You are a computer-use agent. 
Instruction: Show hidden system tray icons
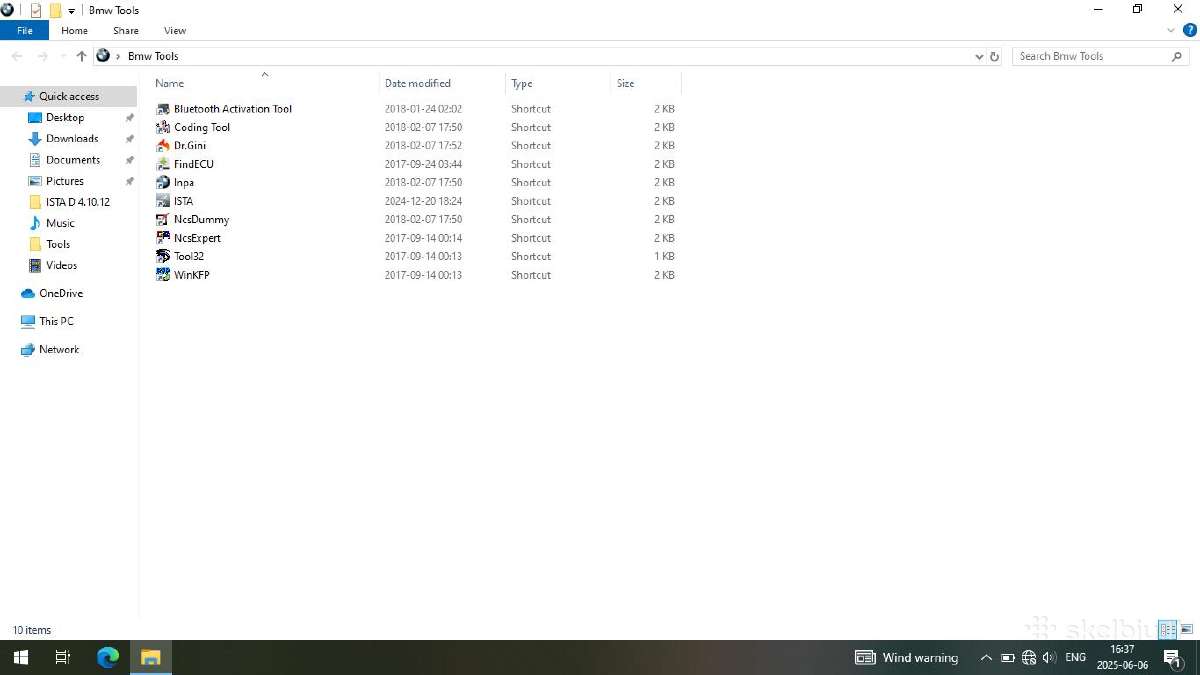[986, 657]
